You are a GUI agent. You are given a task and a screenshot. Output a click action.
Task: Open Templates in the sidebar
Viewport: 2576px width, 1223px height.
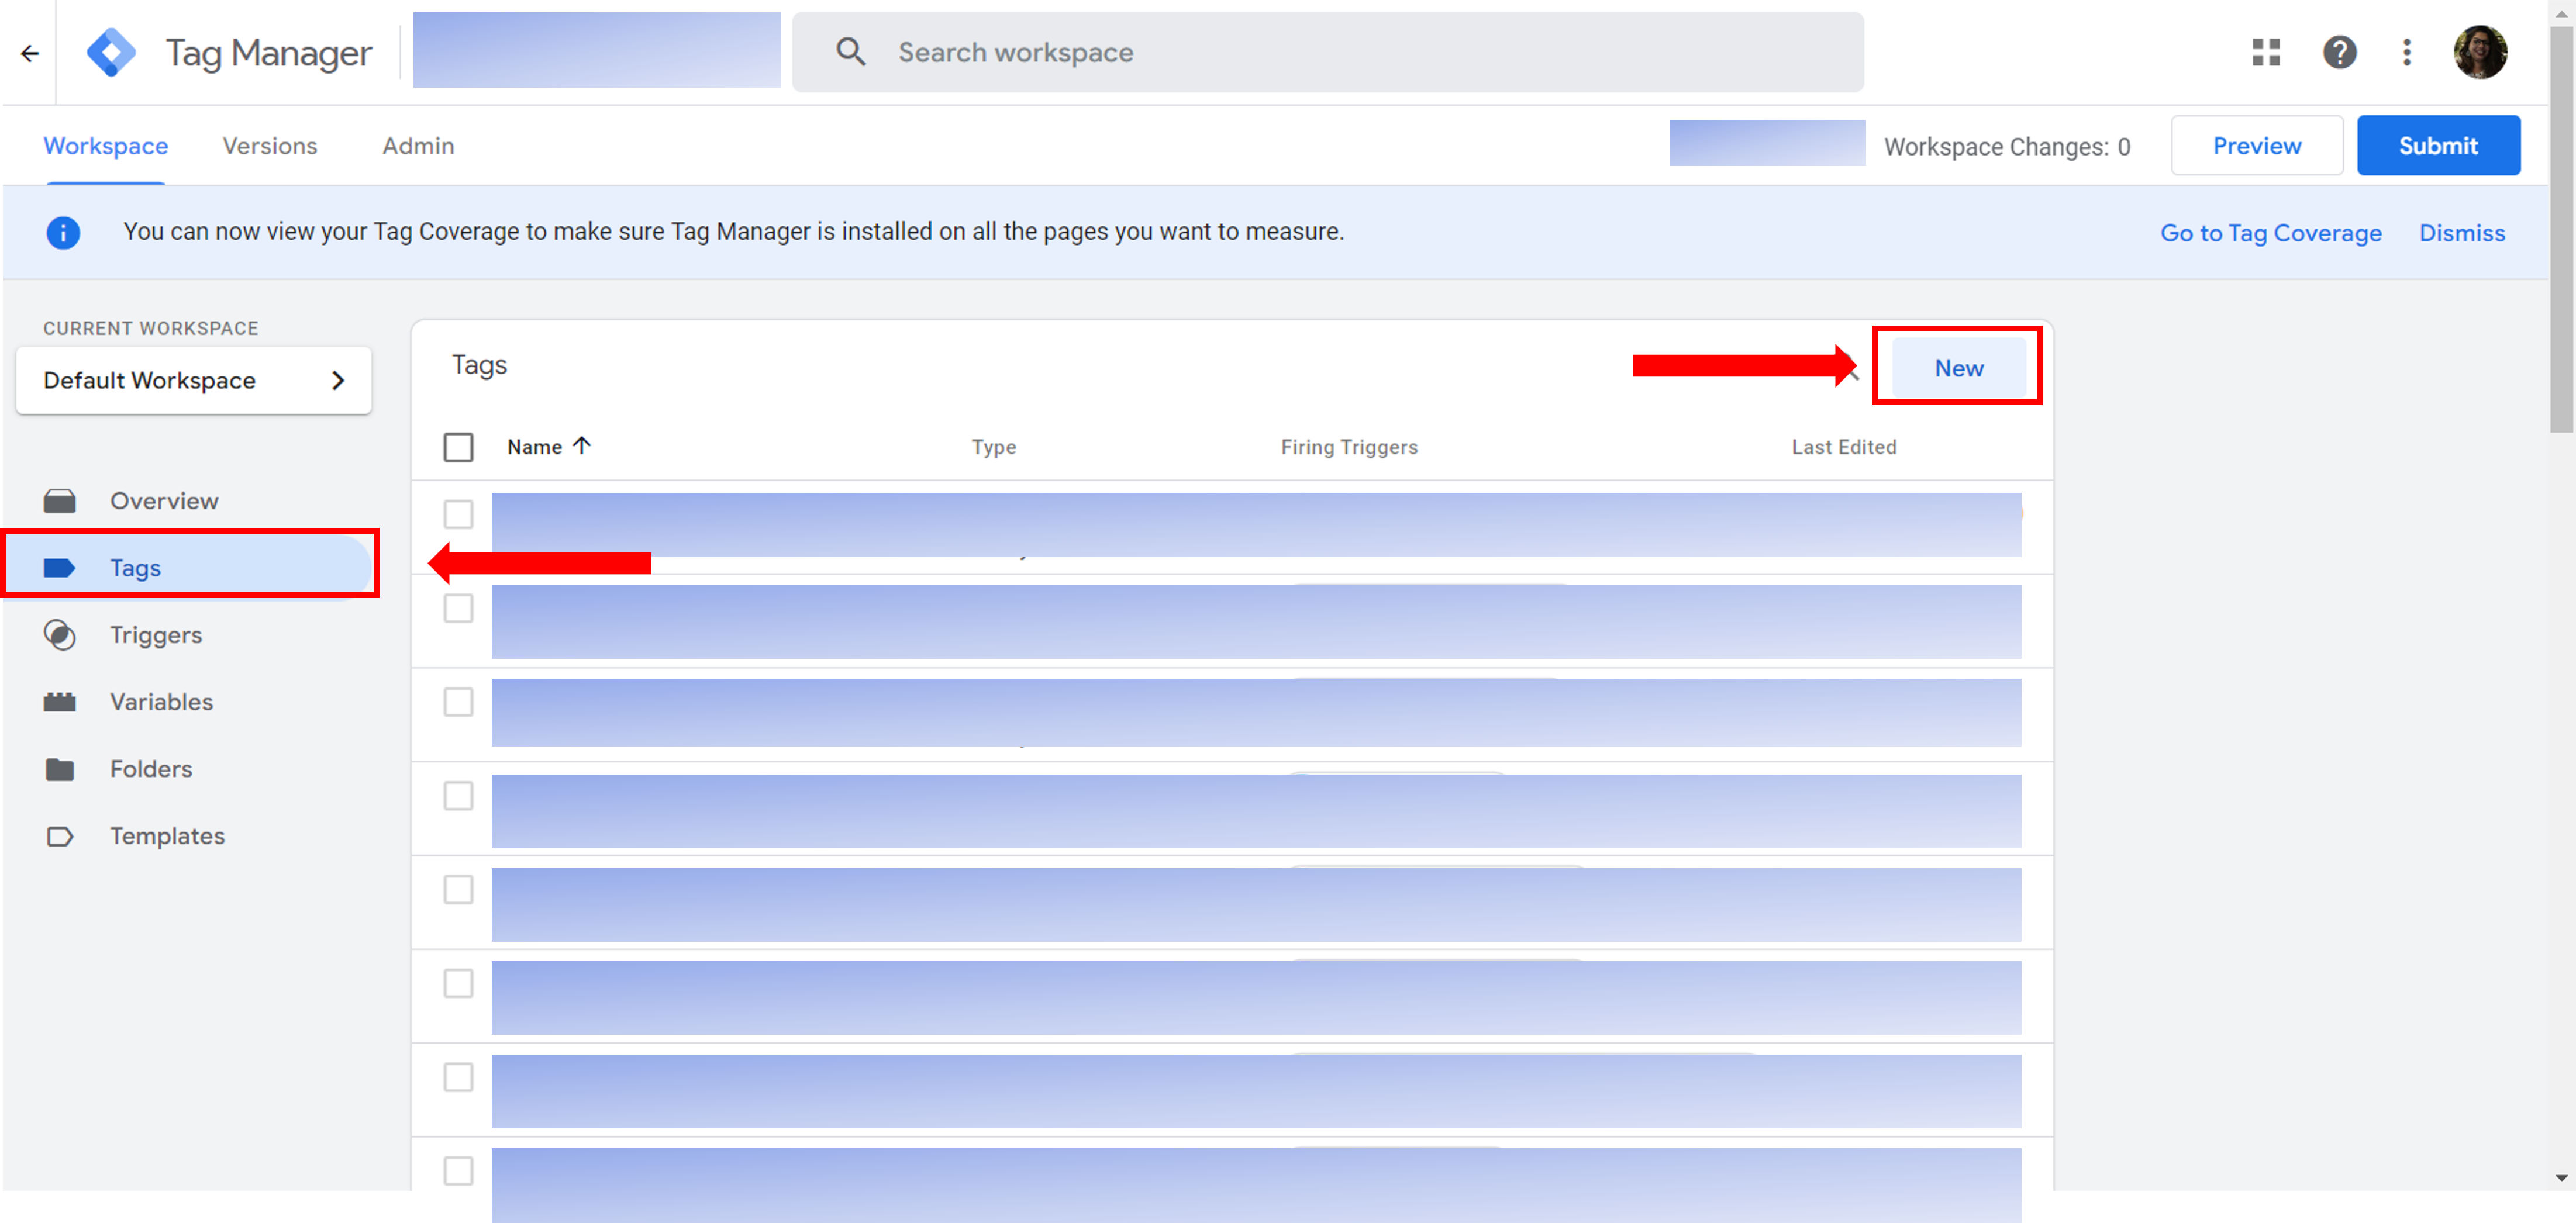167,836
